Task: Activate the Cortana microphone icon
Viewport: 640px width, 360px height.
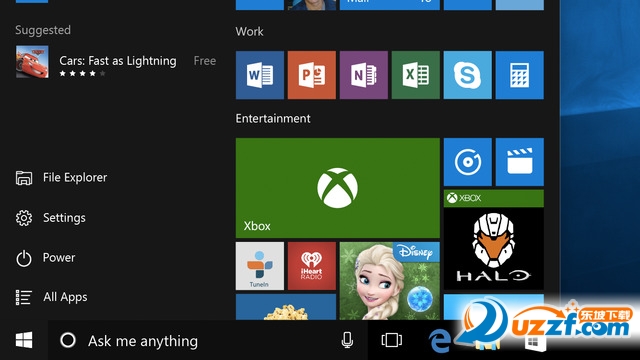Action: click(347, 340)
